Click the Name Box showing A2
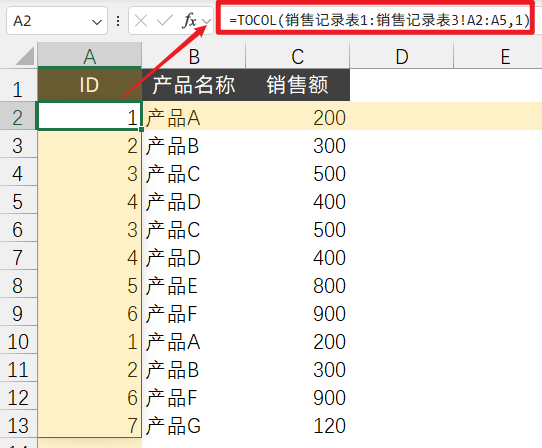Screen dimensions: 542x448 [x=57, y=21]
